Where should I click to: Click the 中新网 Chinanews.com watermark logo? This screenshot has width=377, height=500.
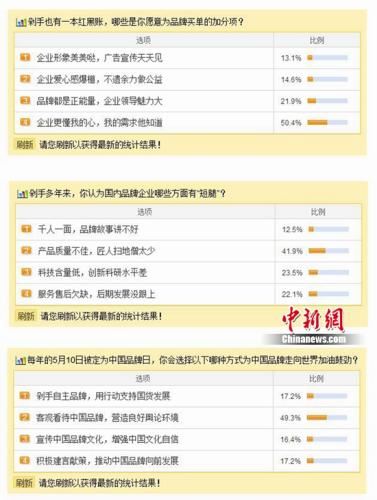[x=313, y=326]
